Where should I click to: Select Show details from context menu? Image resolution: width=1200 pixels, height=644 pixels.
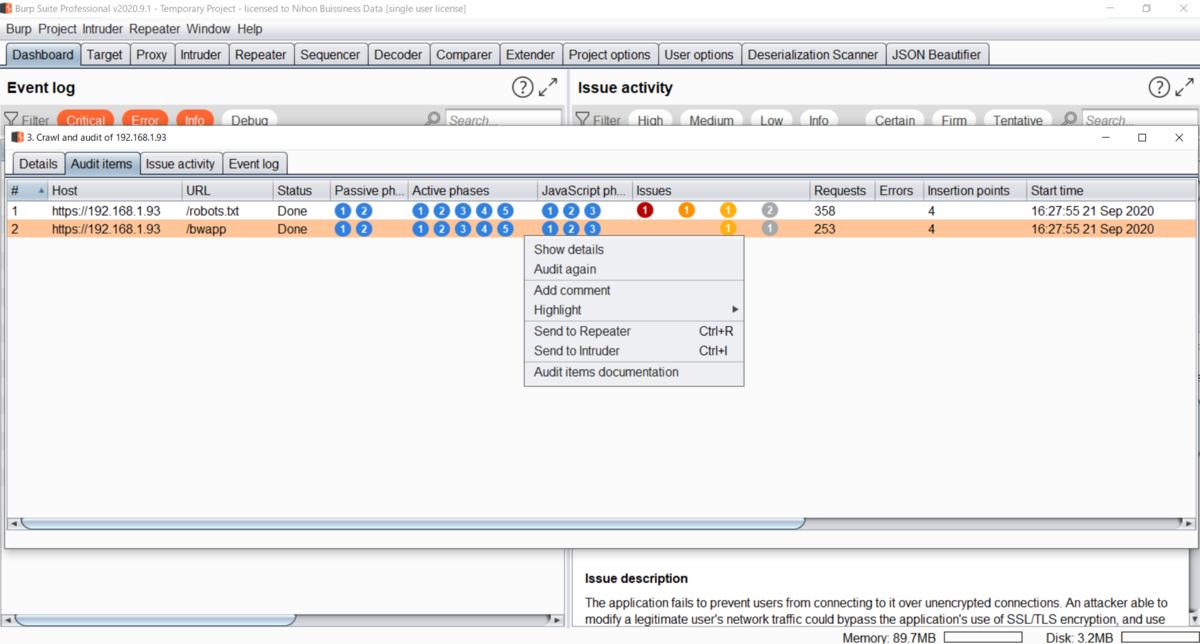[634, 250]
